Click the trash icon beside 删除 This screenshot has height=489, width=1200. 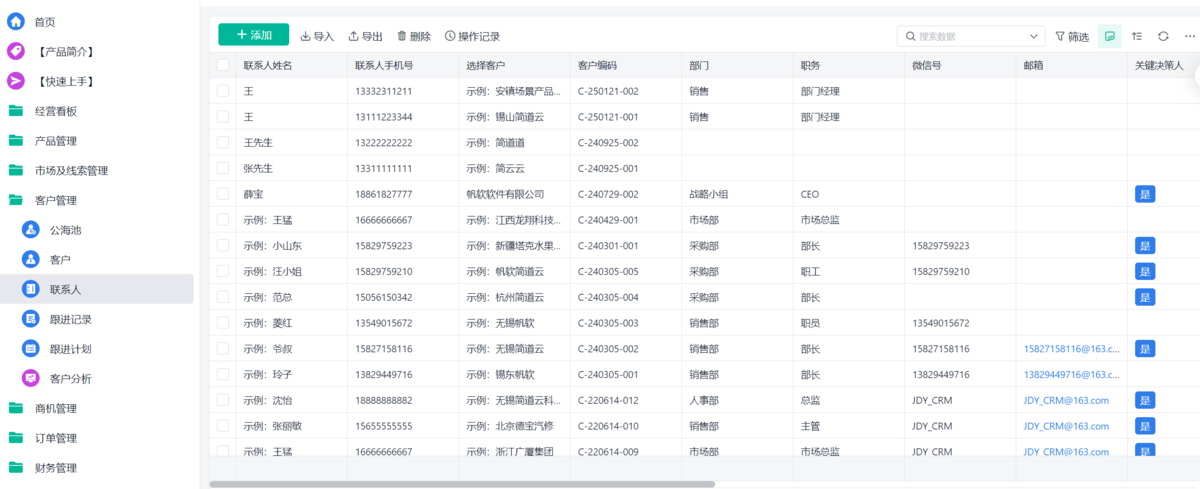tap(402, 36)
